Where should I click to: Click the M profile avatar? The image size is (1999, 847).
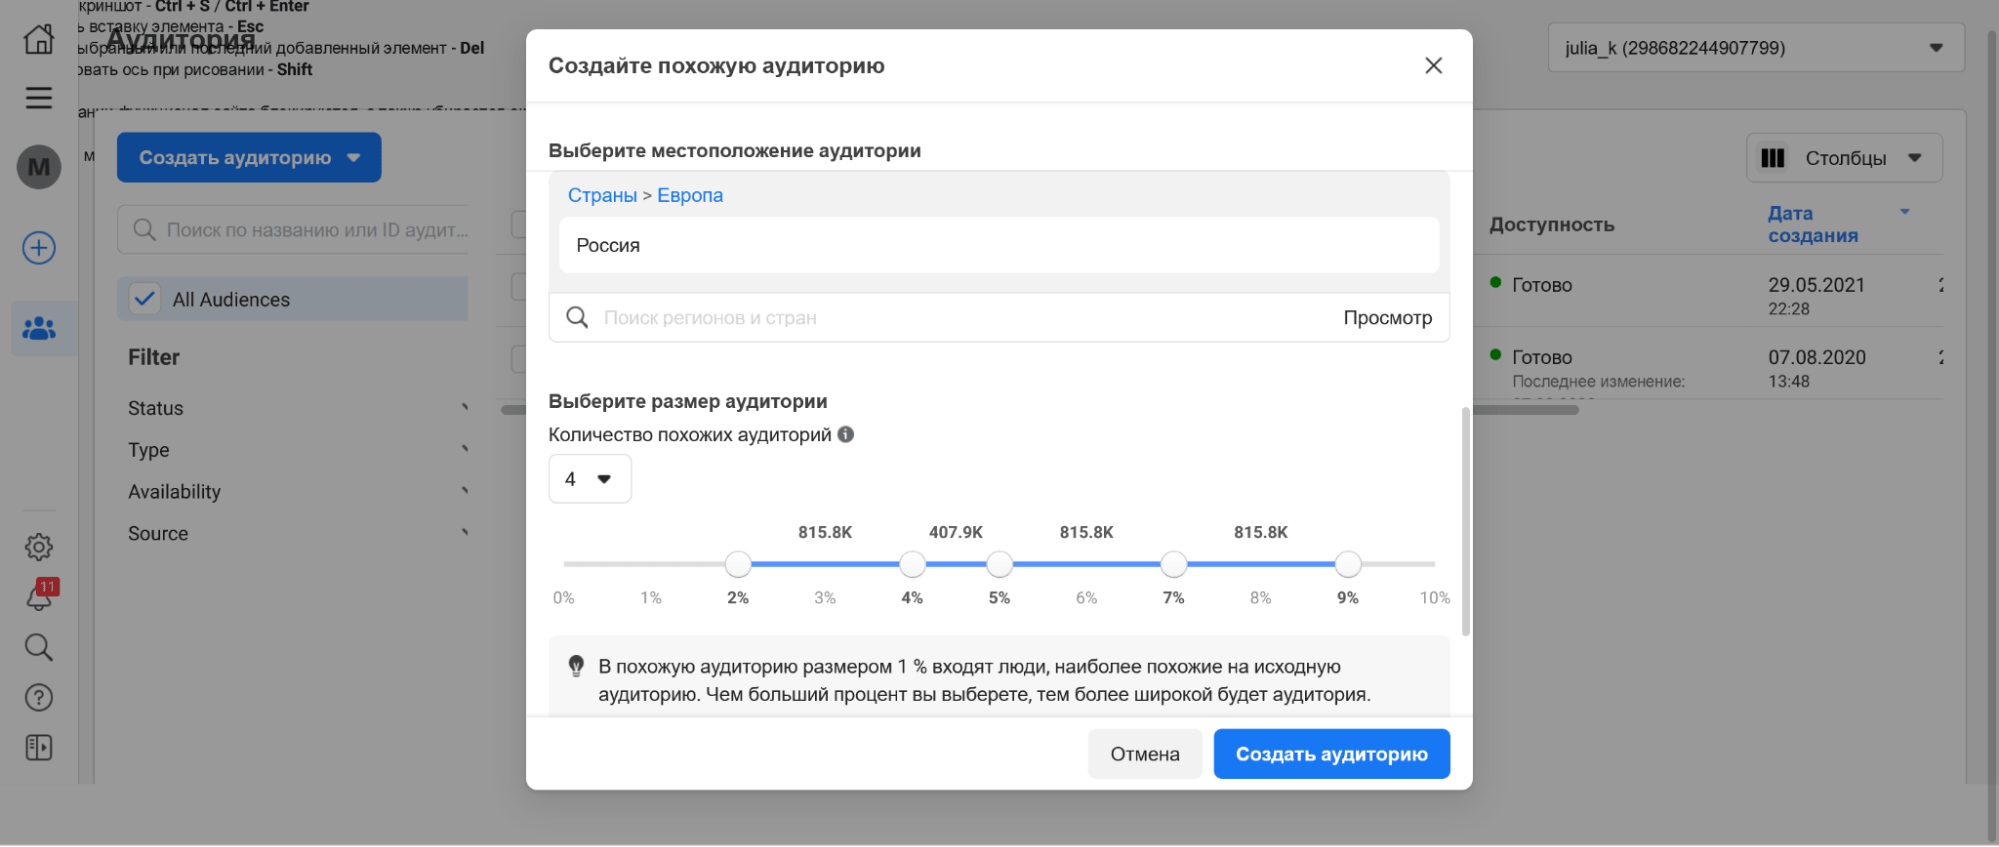39,167
